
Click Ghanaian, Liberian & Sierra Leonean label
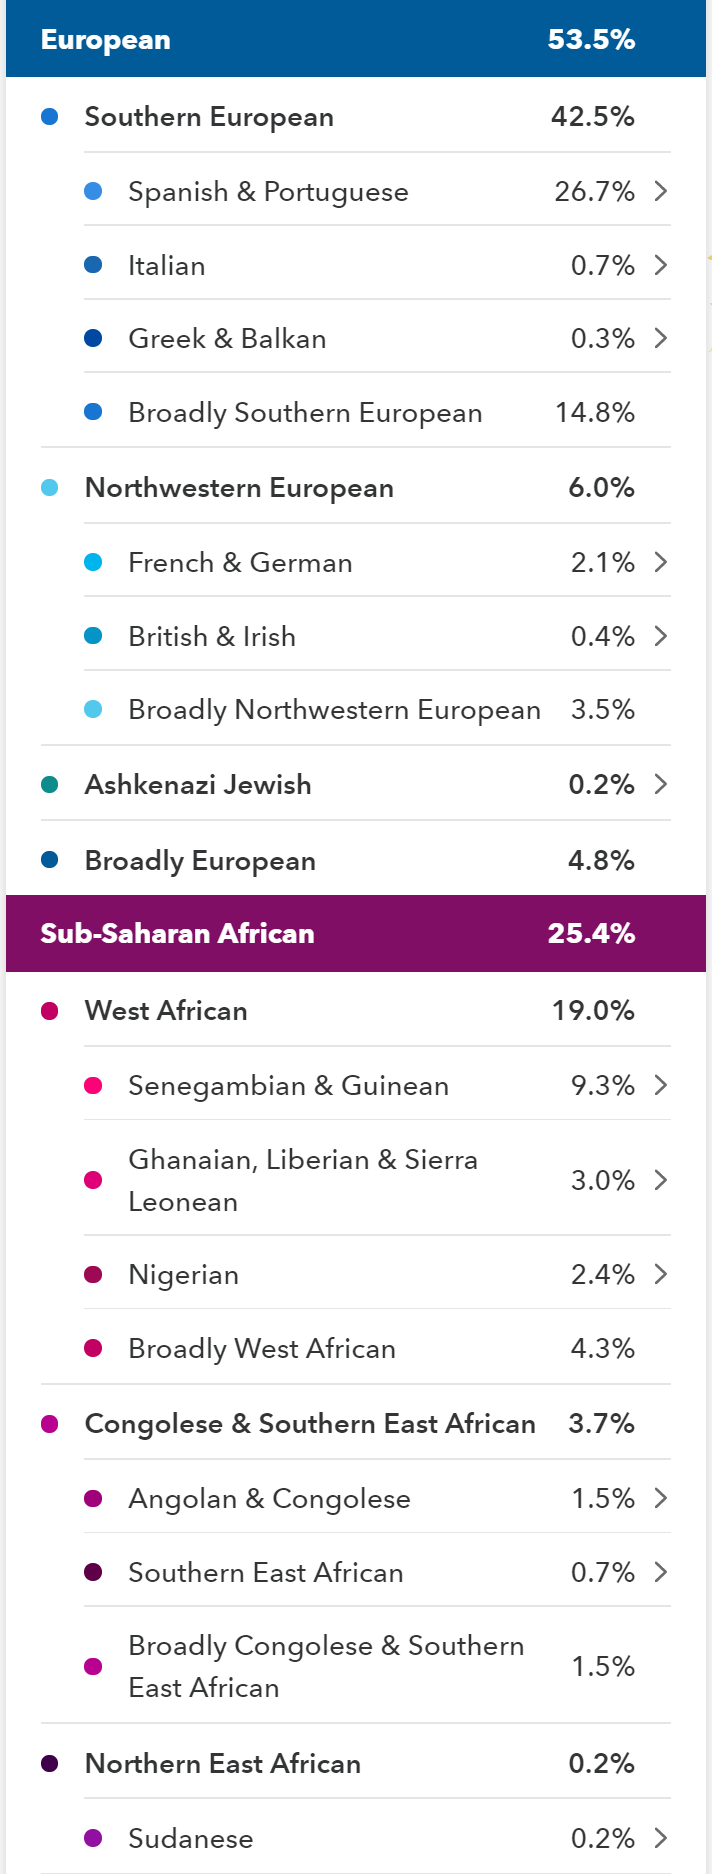tap(303, 1180)
